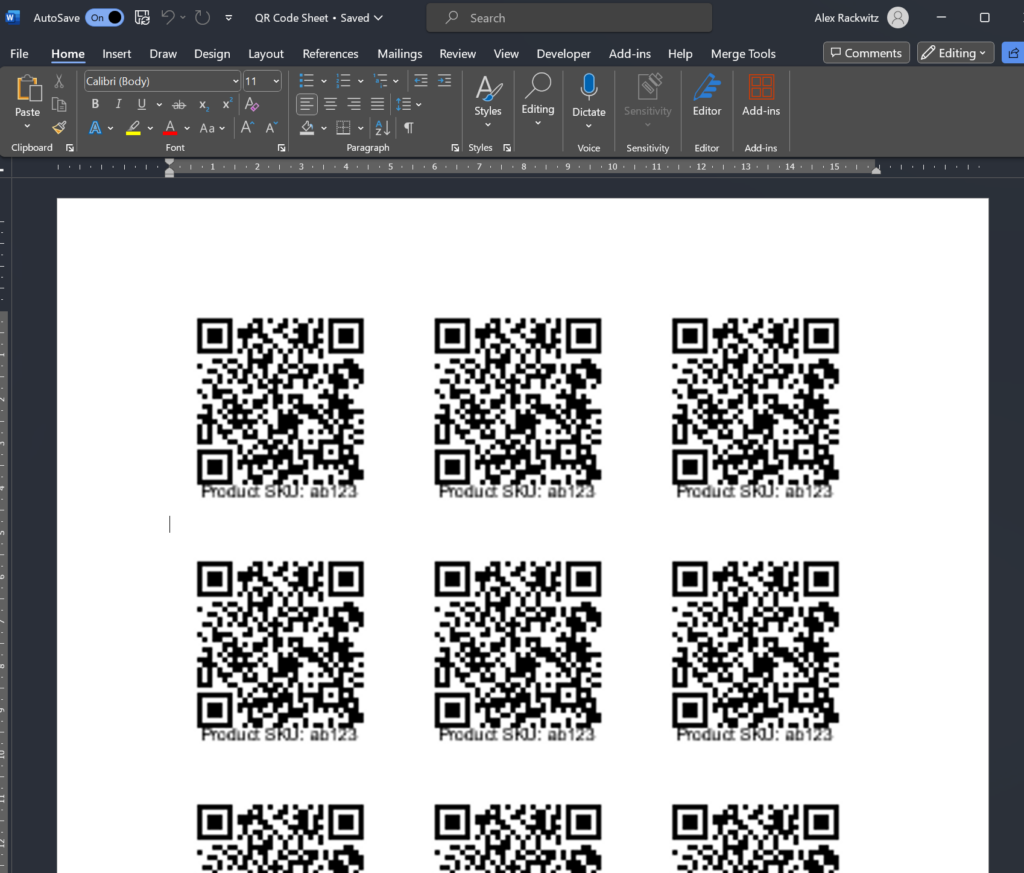The width and height of the screenshot is (1024, 873).
Task: Open the File tab
Action: [x=19, y=54]
